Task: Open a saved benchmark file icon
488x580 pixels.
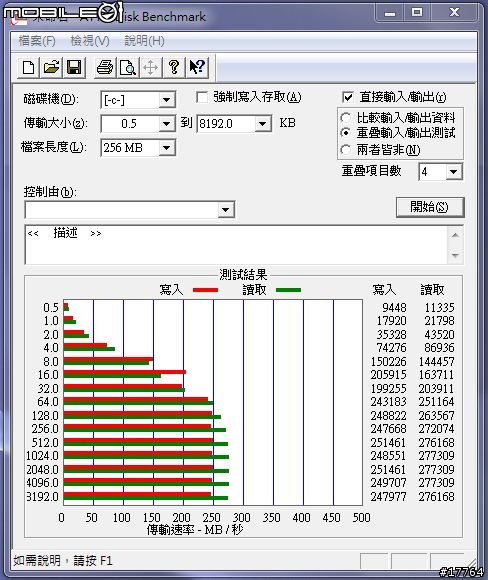Action: click(x=51, y=68)
